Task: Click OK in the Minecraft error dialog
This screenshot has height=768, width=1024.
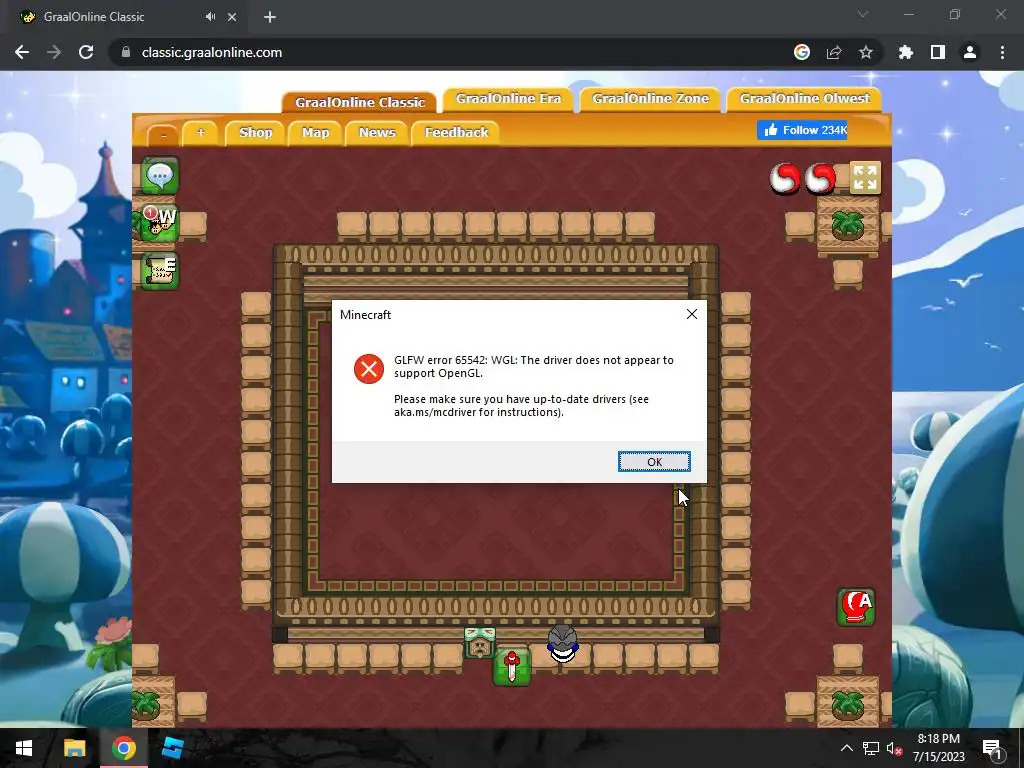Action: coord(654,462)
